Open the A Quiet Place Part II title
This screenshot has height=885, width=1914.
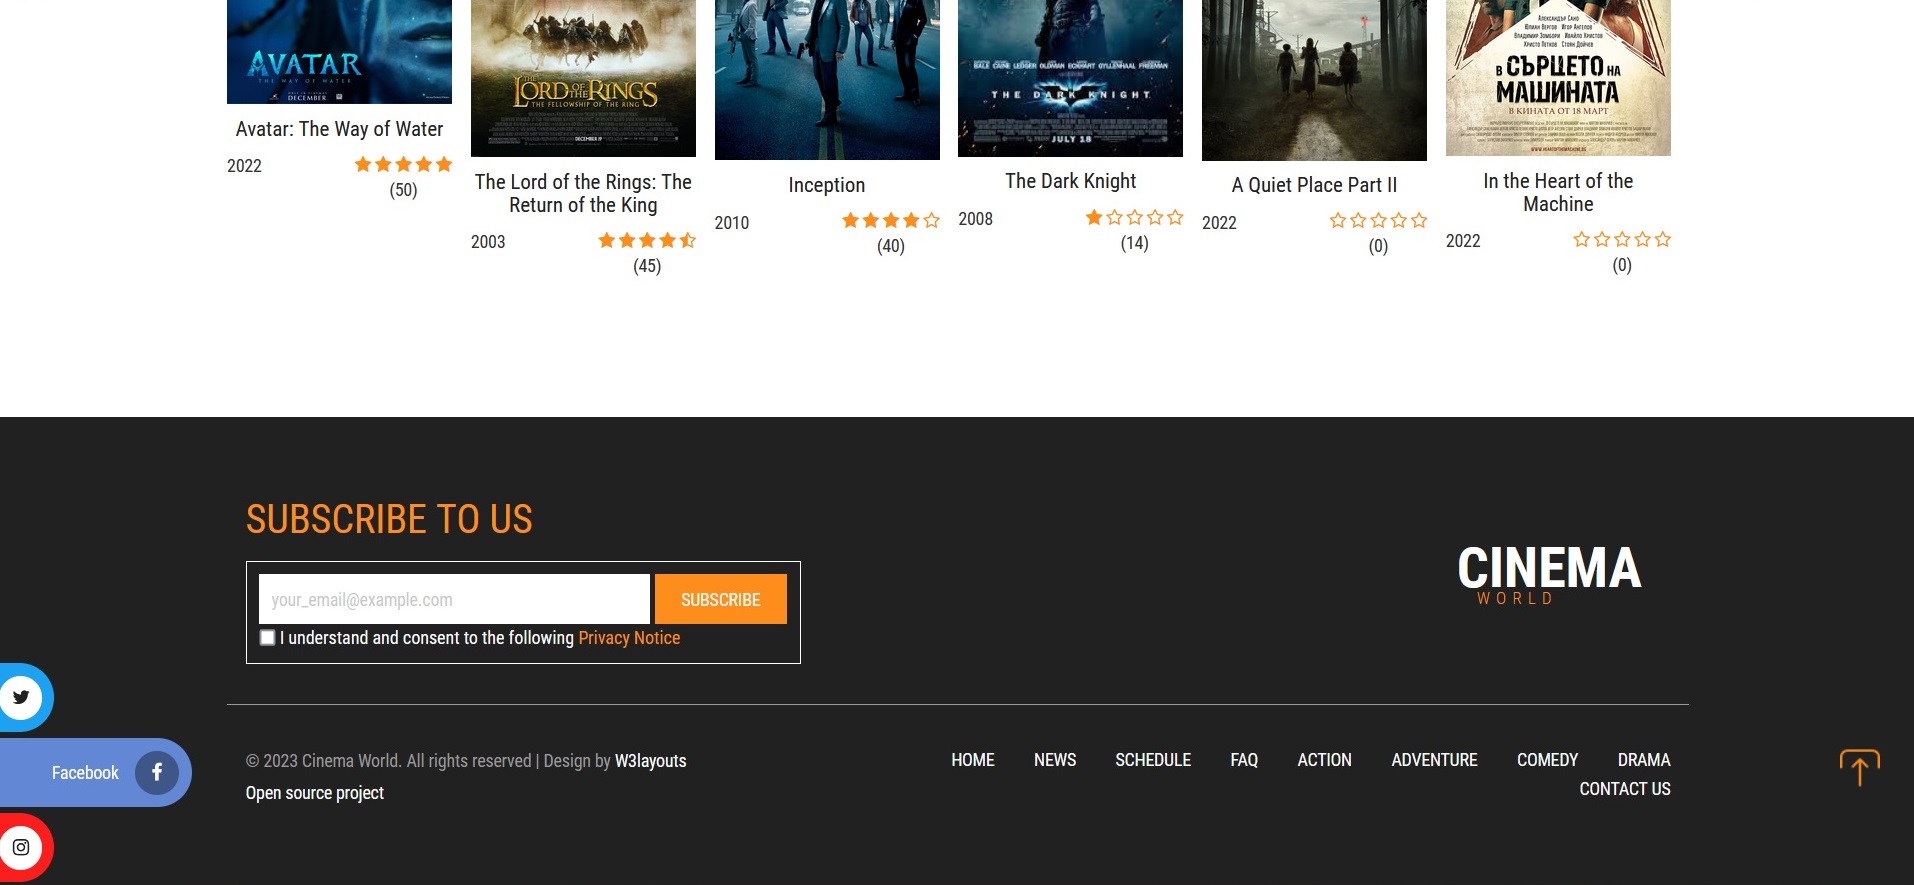[1314, 185]
